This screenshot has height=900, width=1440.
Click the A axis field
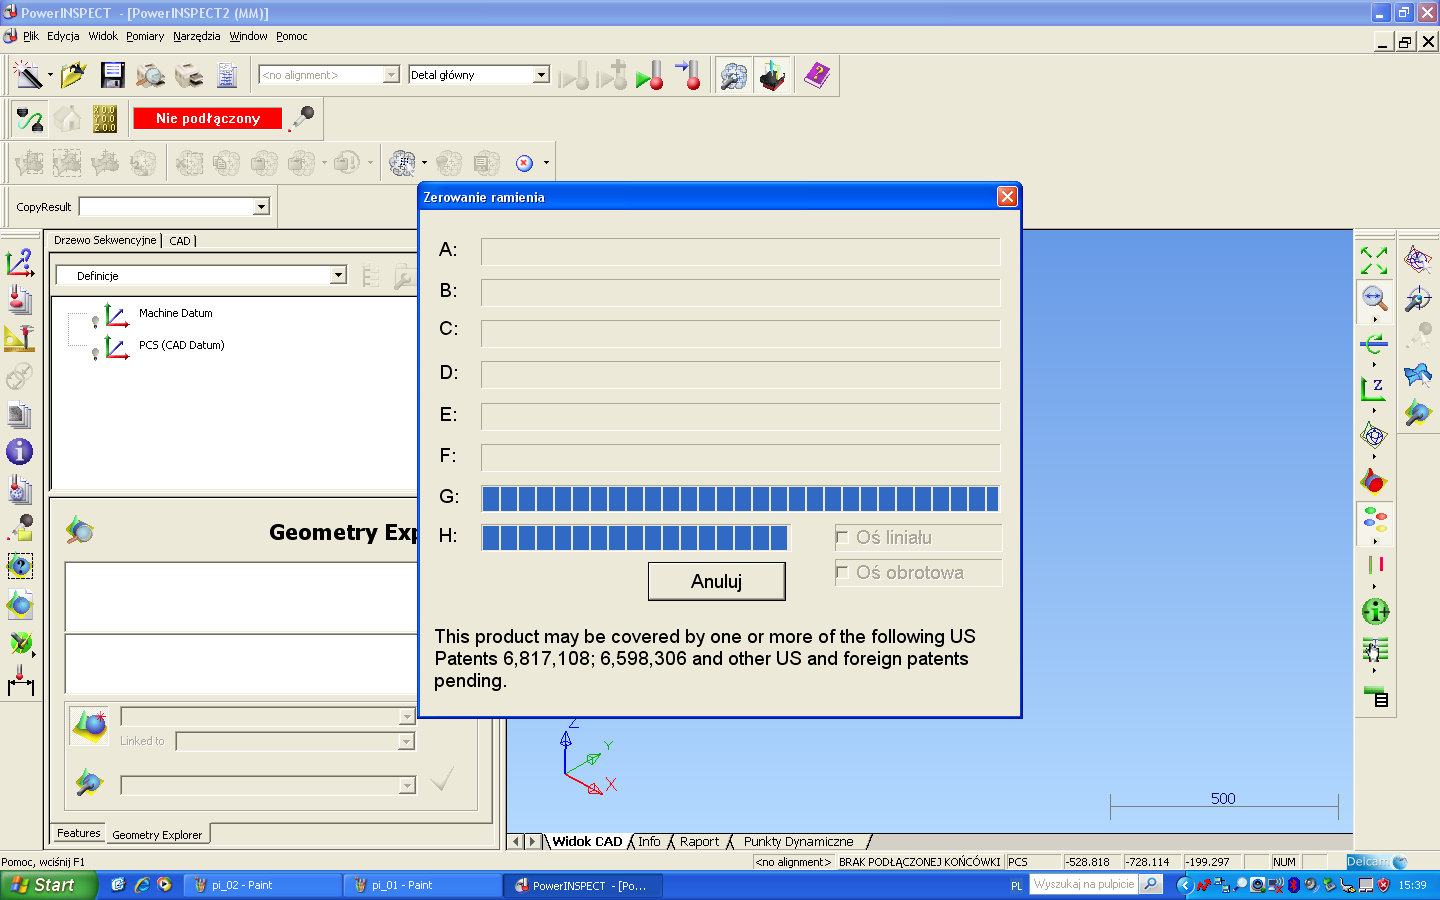740,252
